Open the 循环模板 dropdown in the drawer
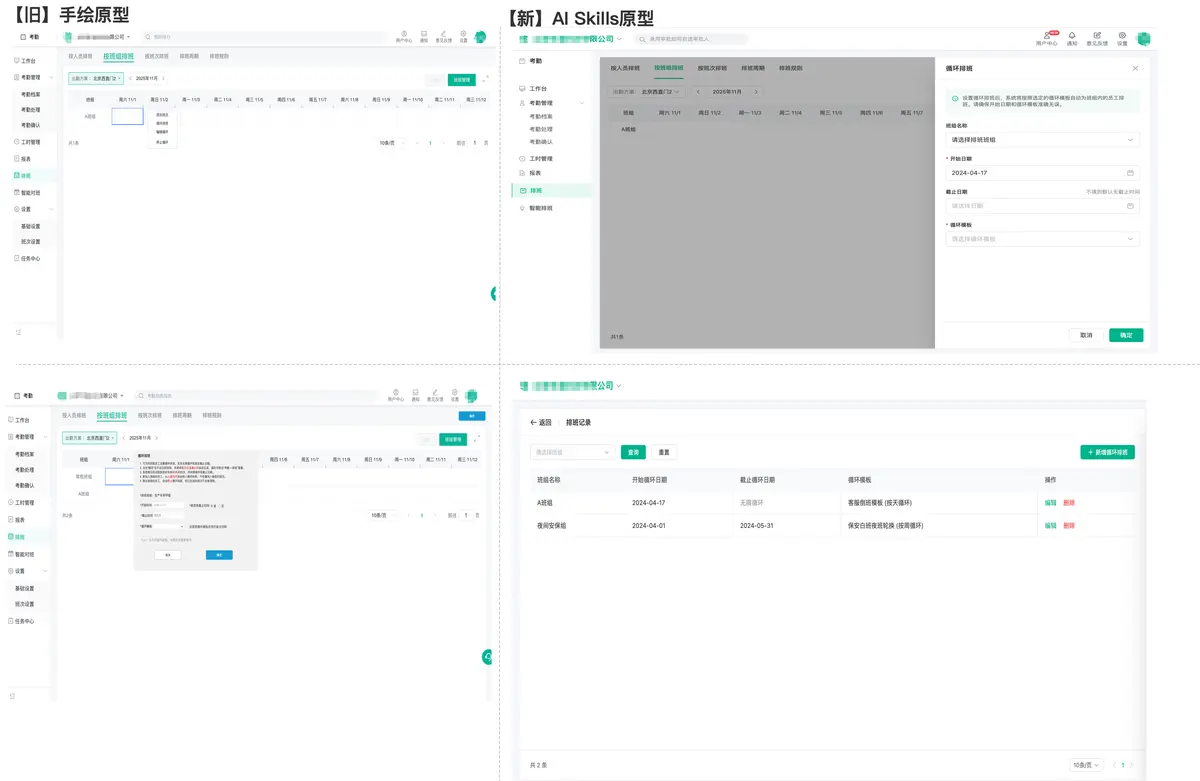 [x=1130, y=239]
